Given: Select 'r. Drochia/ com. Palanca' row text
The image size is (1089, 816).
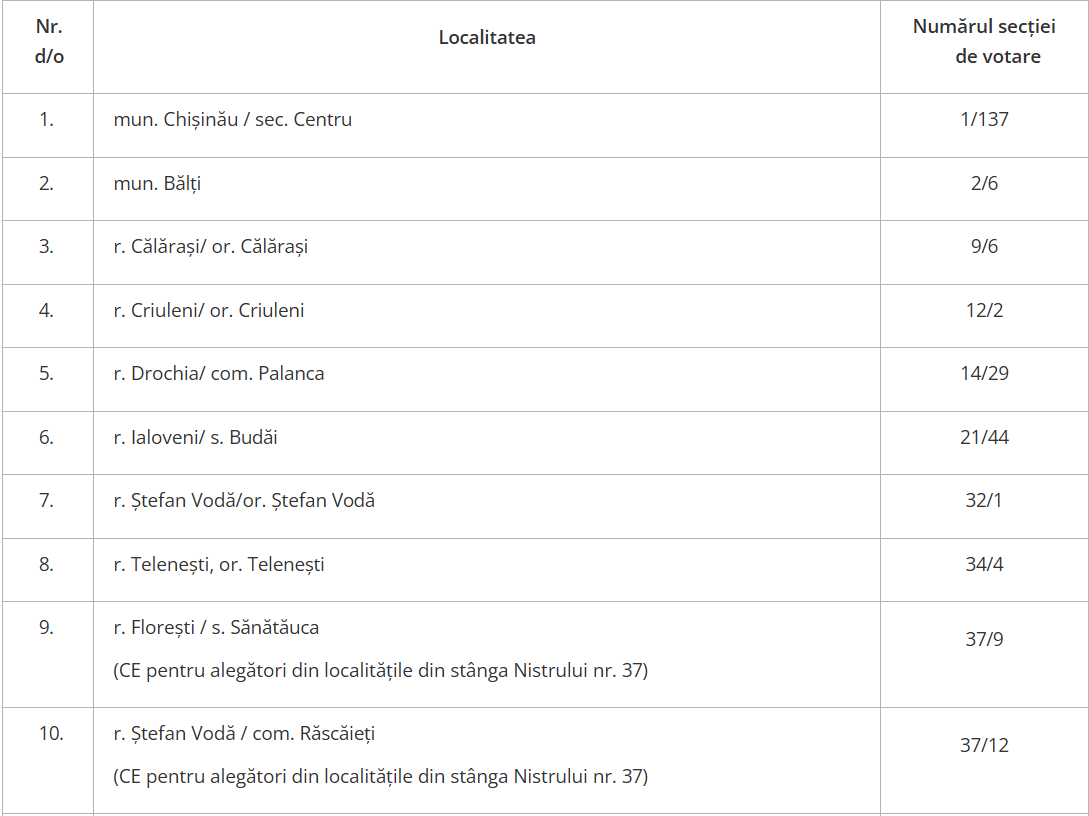Looking at the screenshot, I should click(x=219, y=374).
